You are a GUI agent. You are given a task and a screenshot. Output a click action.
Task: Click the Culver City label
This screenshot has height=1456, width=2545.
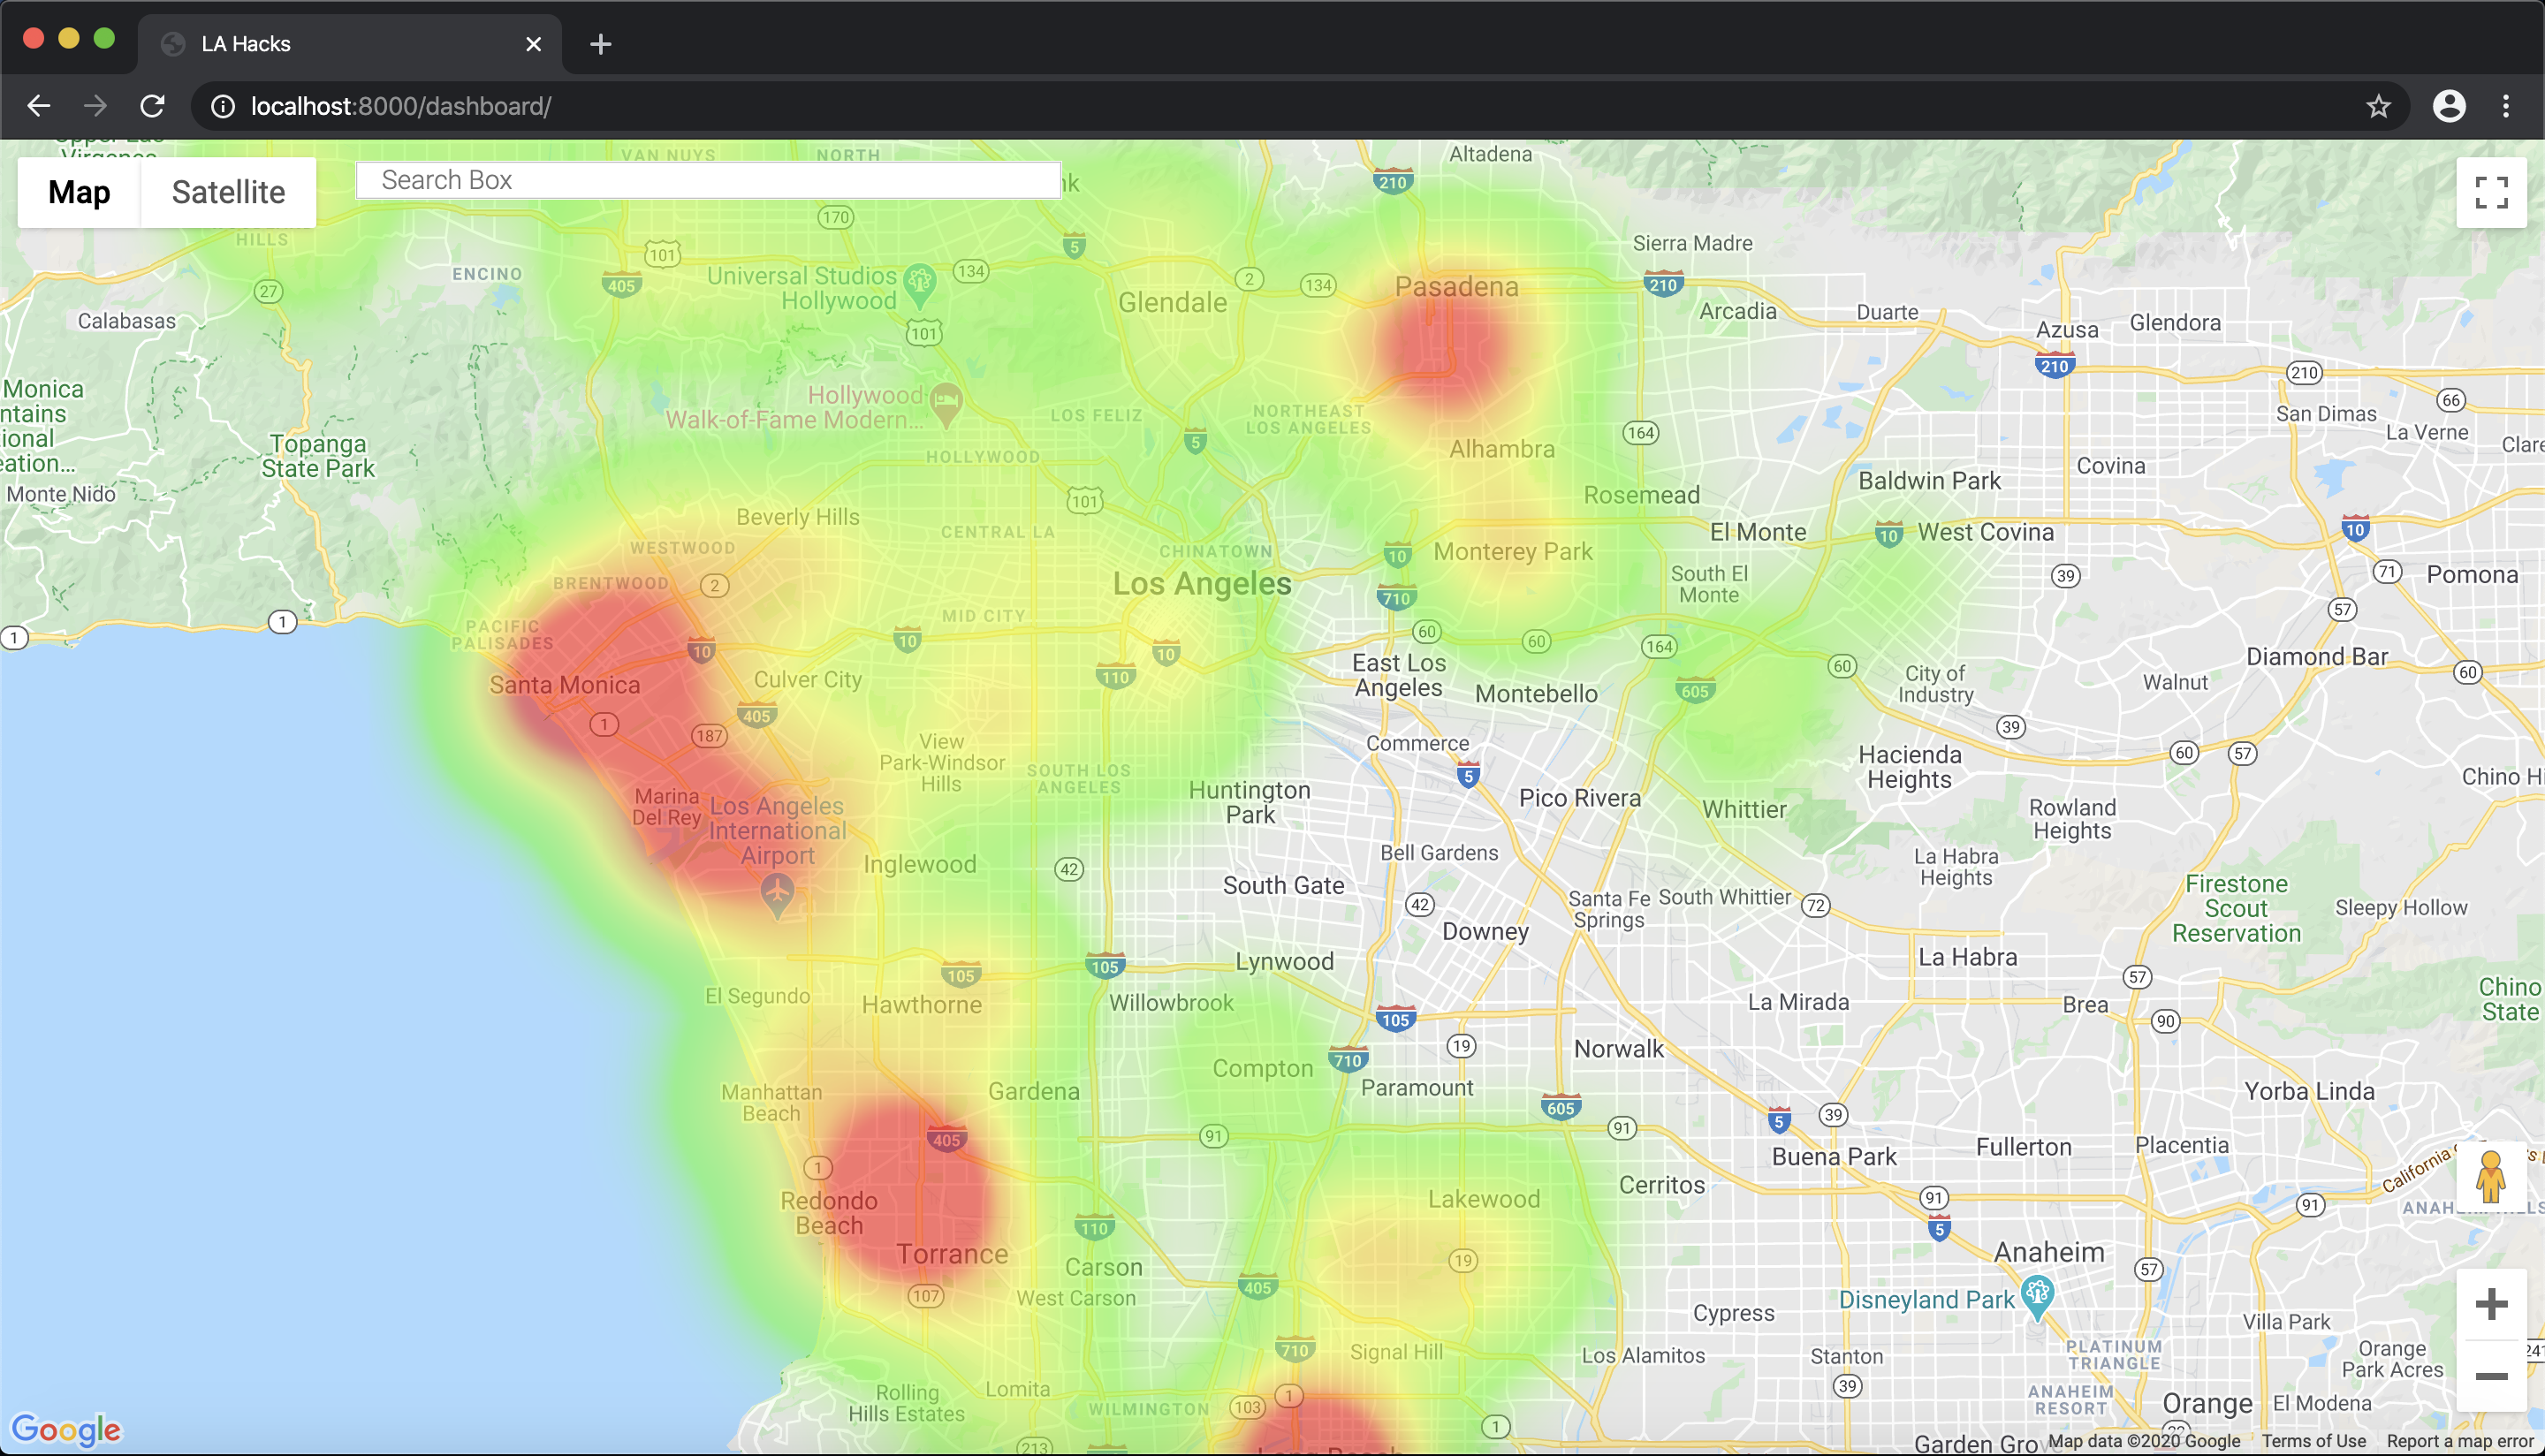(807, 680)
